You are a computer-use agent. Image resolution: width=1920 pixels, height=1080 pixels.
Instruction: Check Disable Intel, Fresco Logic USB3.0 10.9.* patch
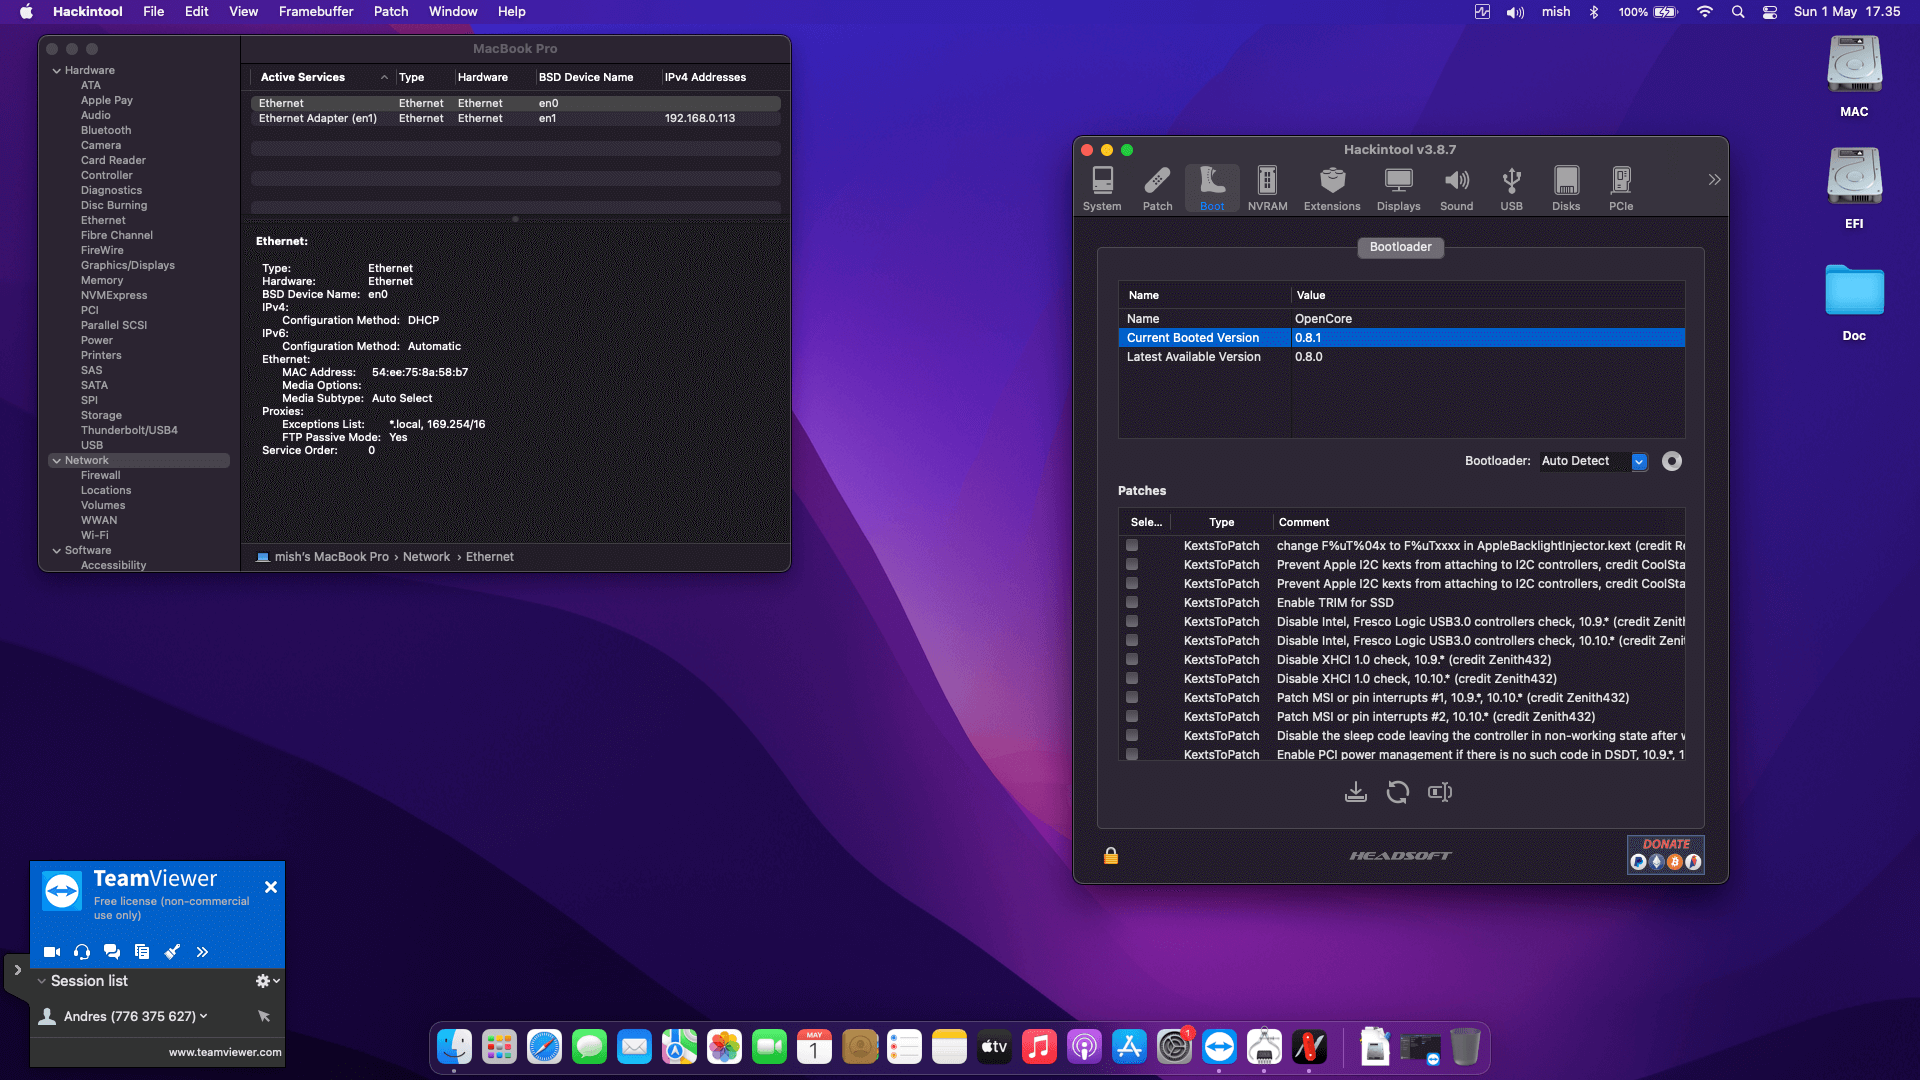pyautogui.click(x=1132, y=622)
